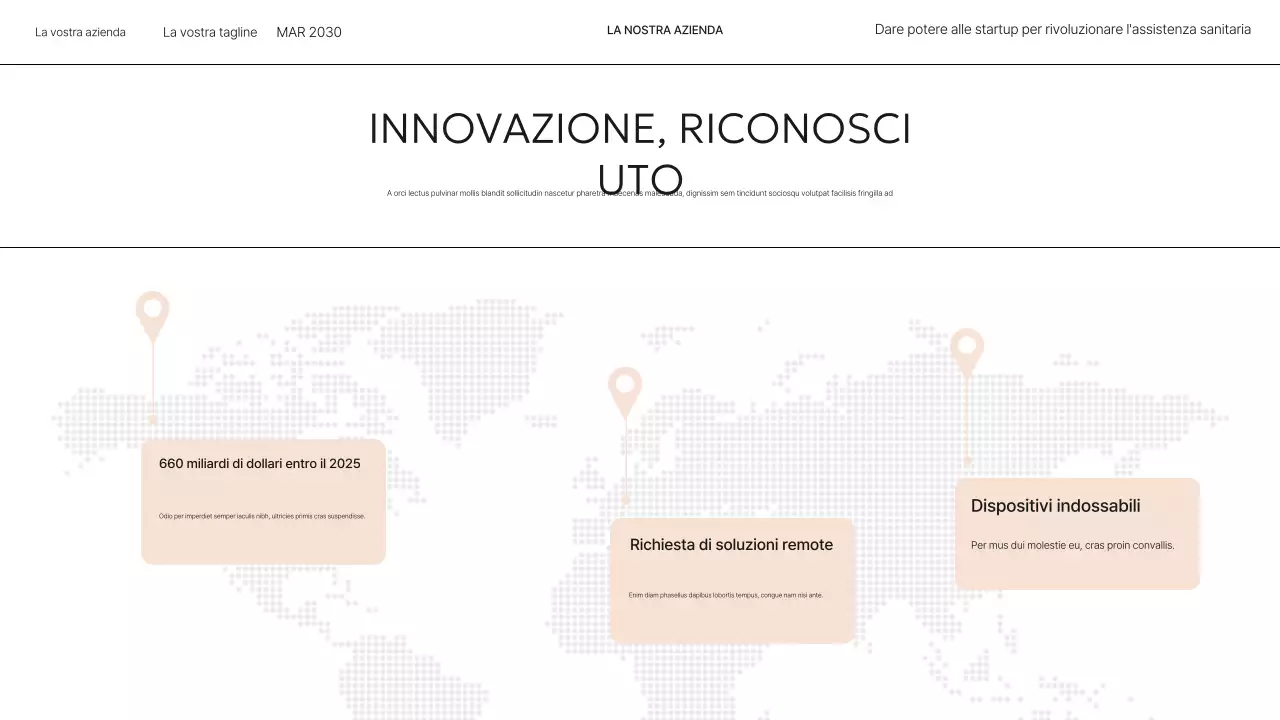
Task: Select the '660 miliardi di dollari entro il 2025' heading
Action: (260, 464)
